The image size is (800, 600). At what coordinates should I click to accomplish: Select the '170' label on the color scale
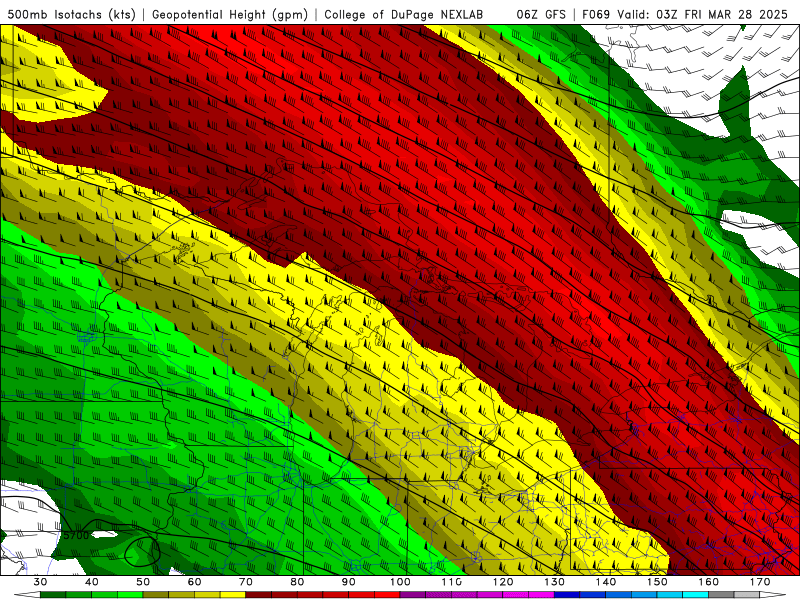pyautogui.click(x=761, y=582)
